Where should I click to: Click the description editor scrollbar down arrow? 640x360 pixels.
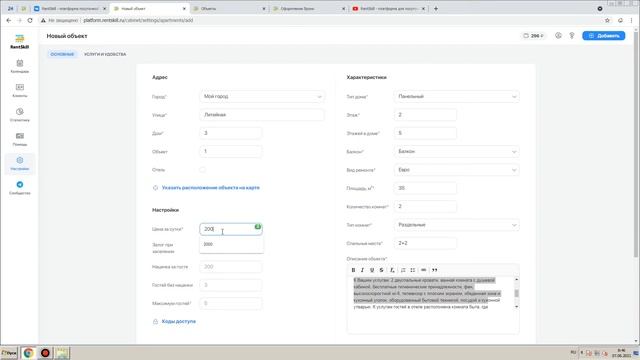pyautogui.click(x=516, y=307)
